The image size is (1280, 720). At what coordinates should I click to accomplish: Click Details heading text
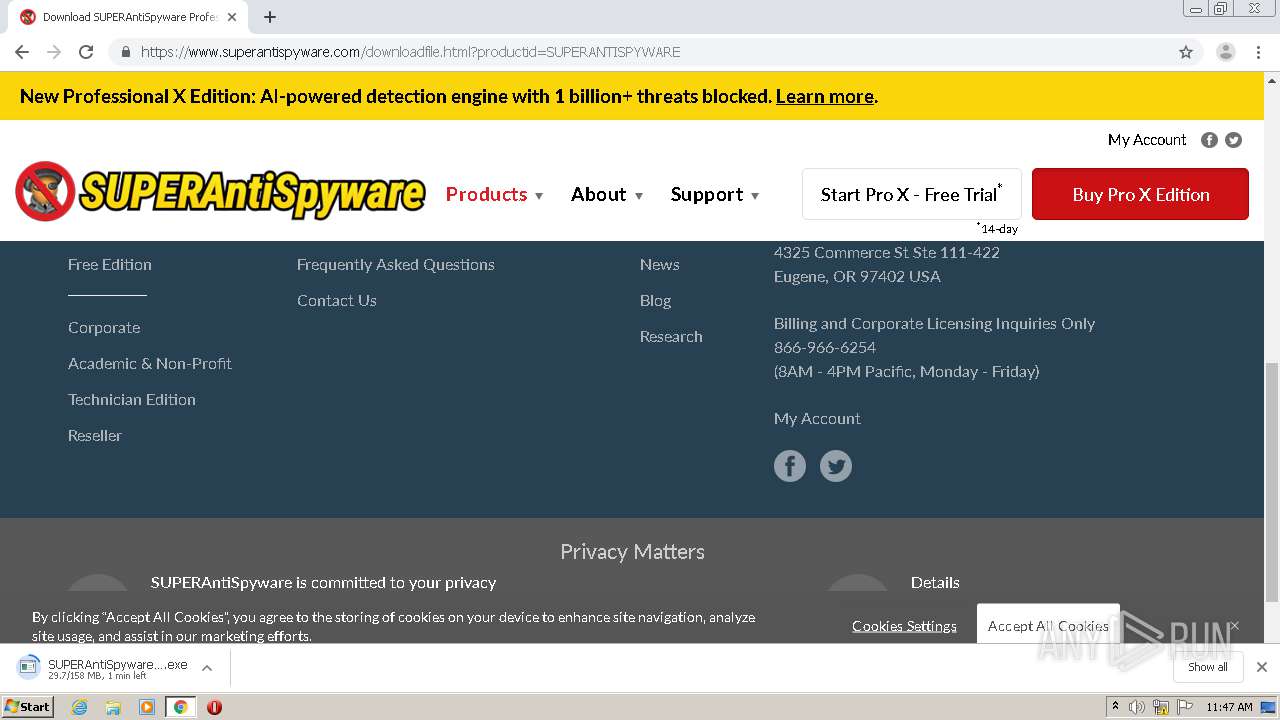[x=935, y=582]
